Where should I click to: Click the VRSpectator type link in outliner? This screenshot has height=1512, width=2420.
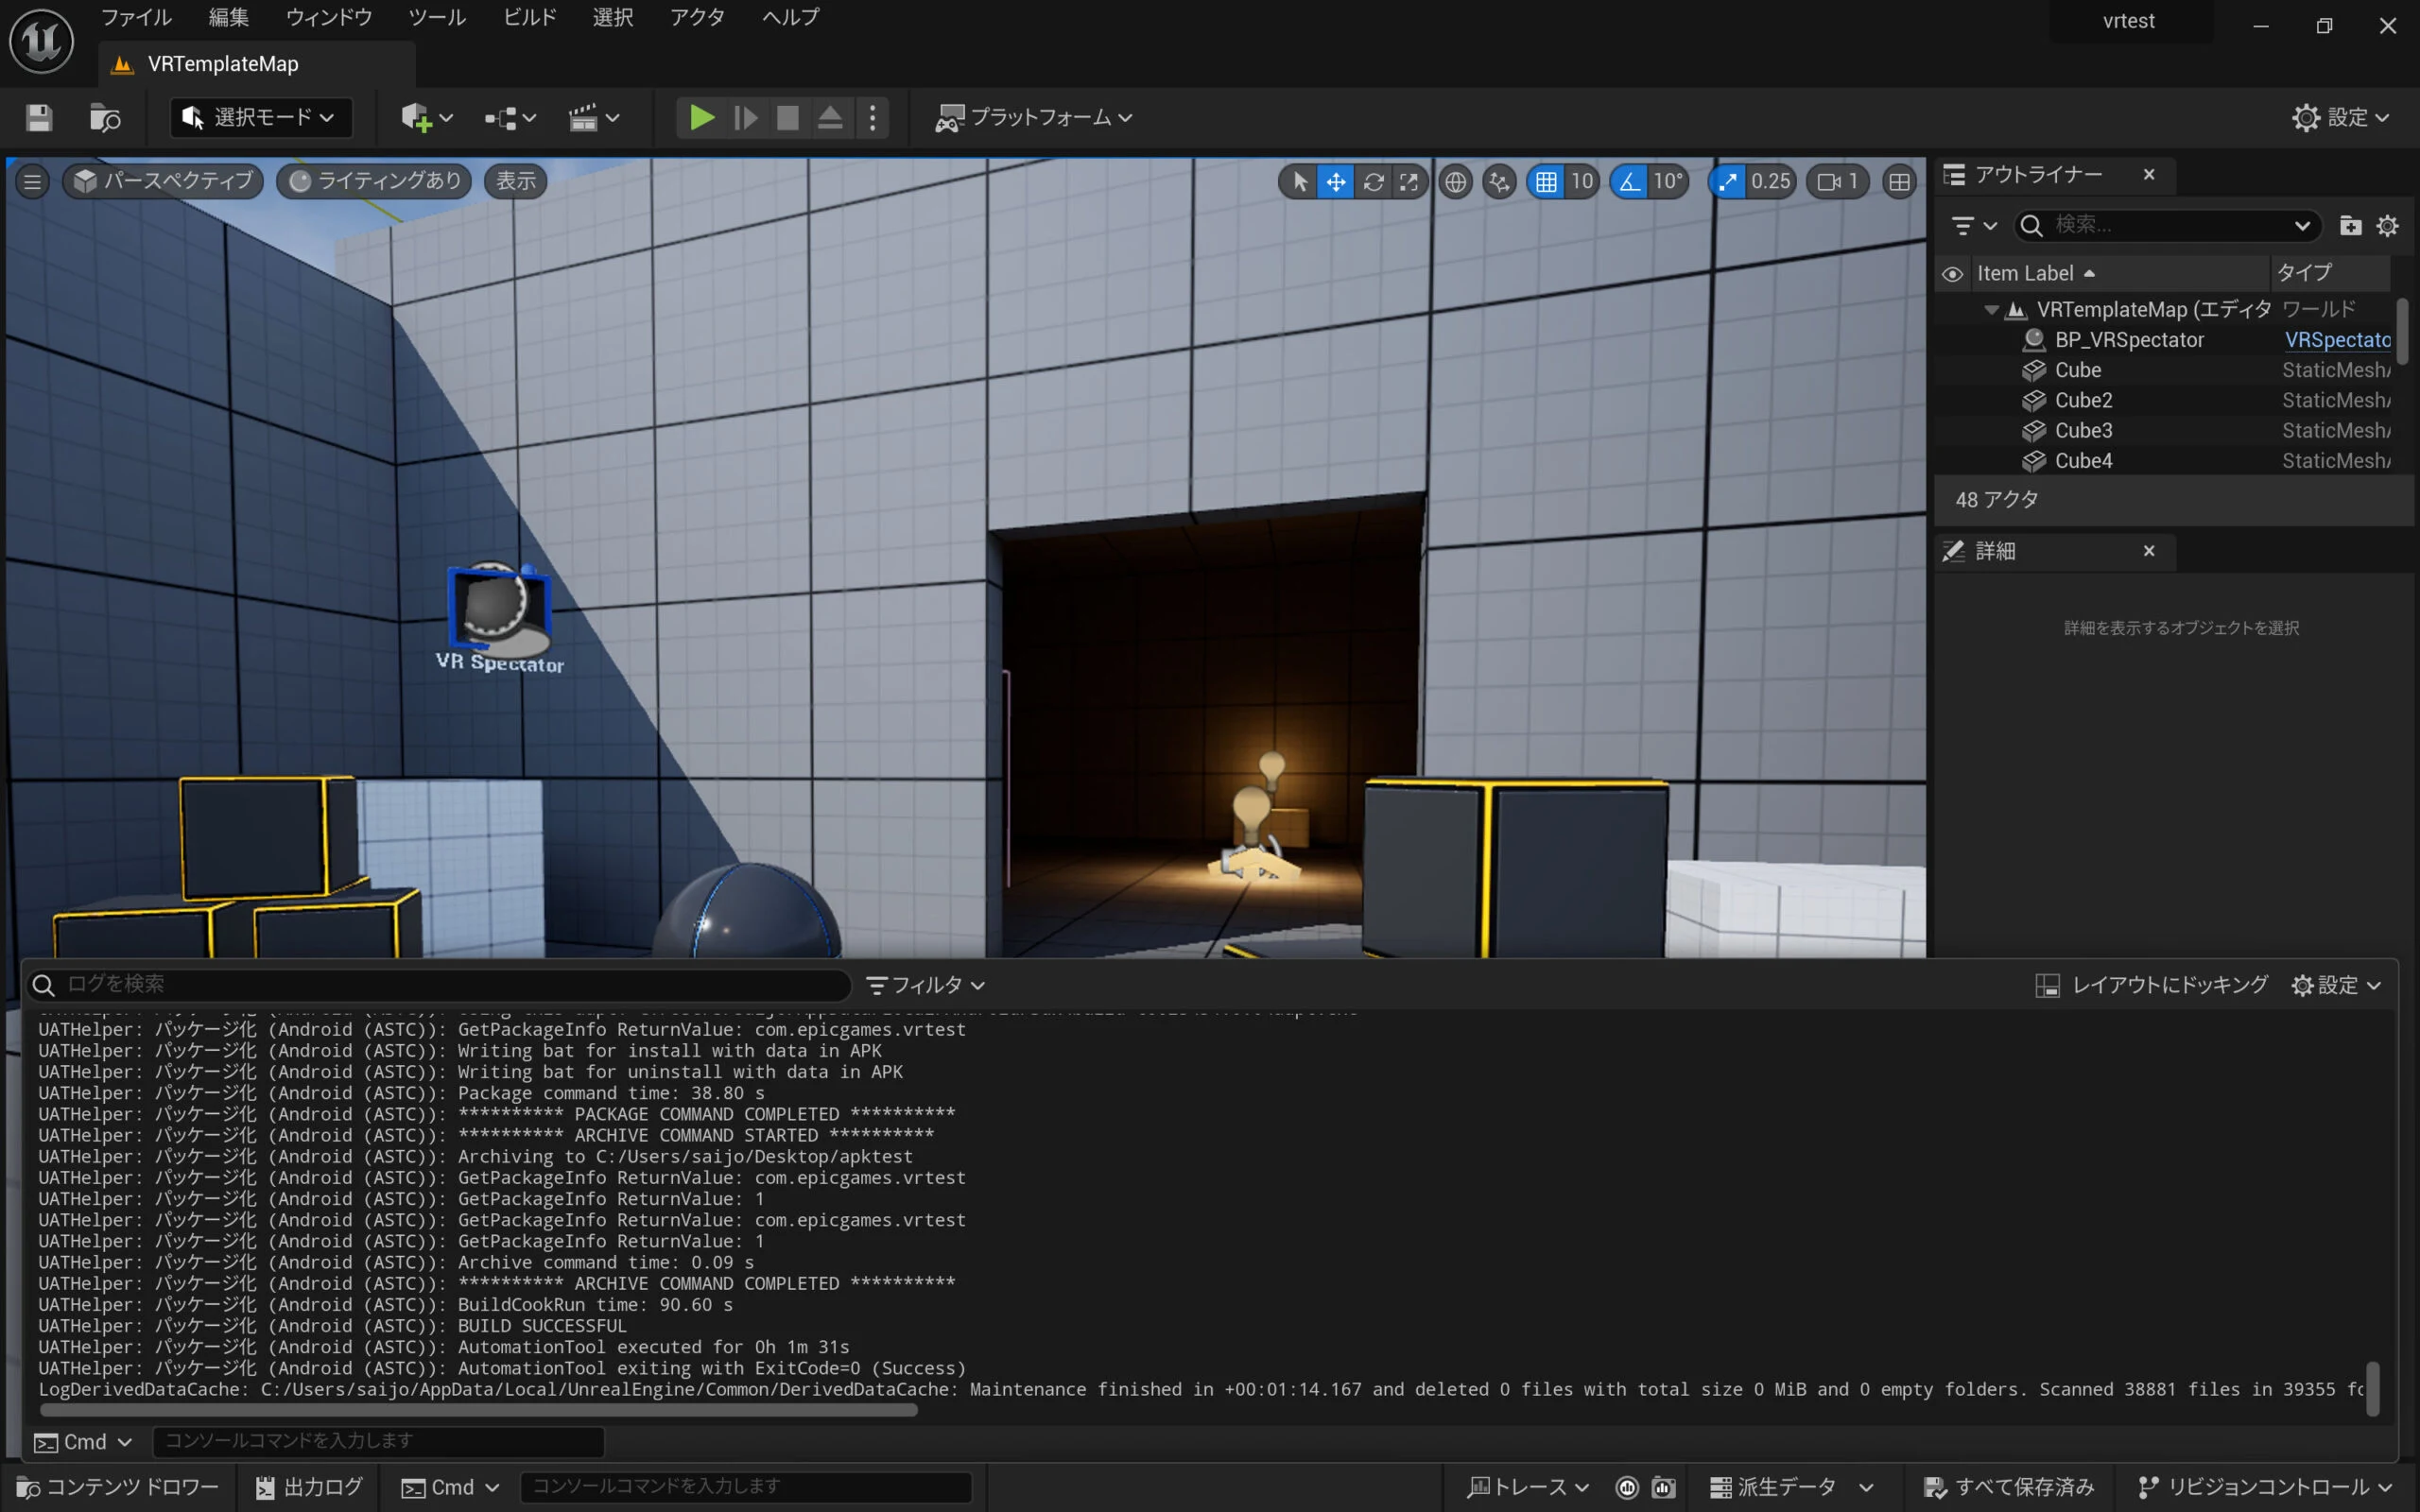click(x=2336, y=340)
